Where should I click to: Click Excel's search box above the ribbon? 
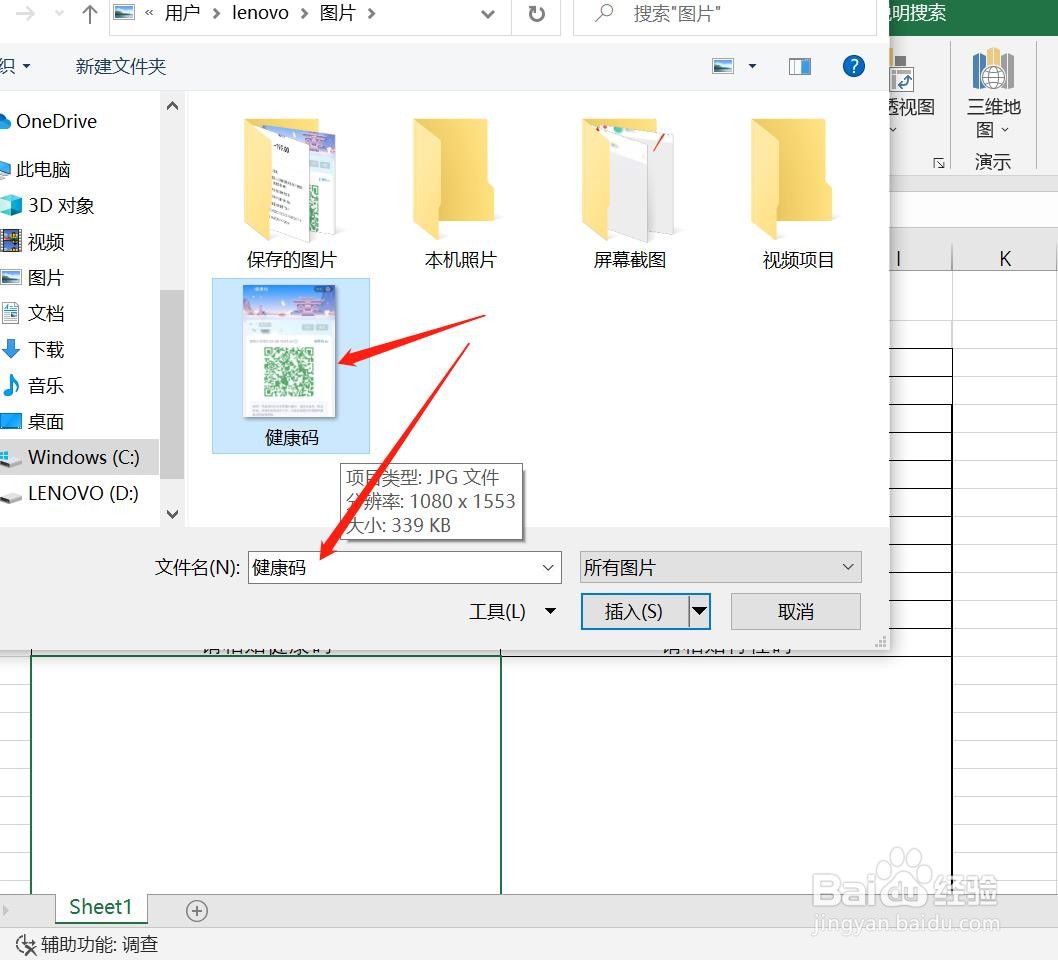pos(918,13)
